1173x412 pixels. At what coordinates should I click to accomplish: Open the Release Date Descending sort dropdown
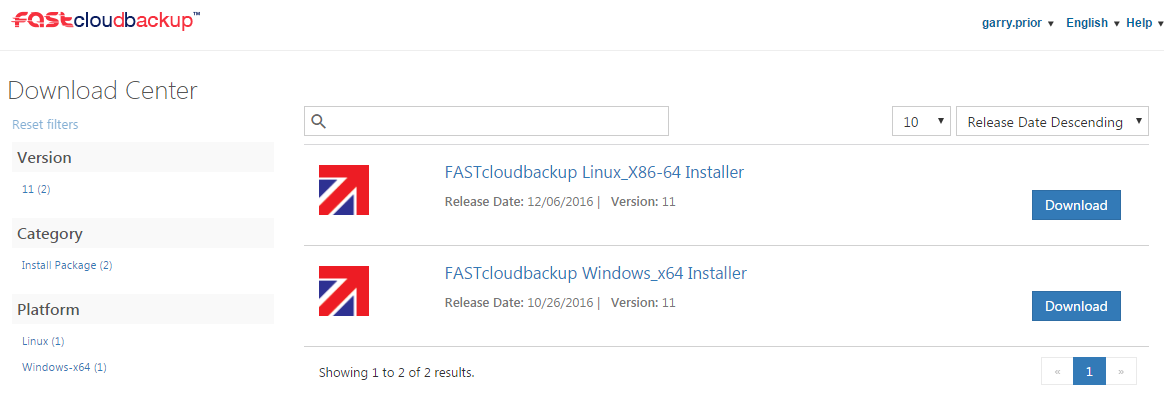tap(1052, 121)
